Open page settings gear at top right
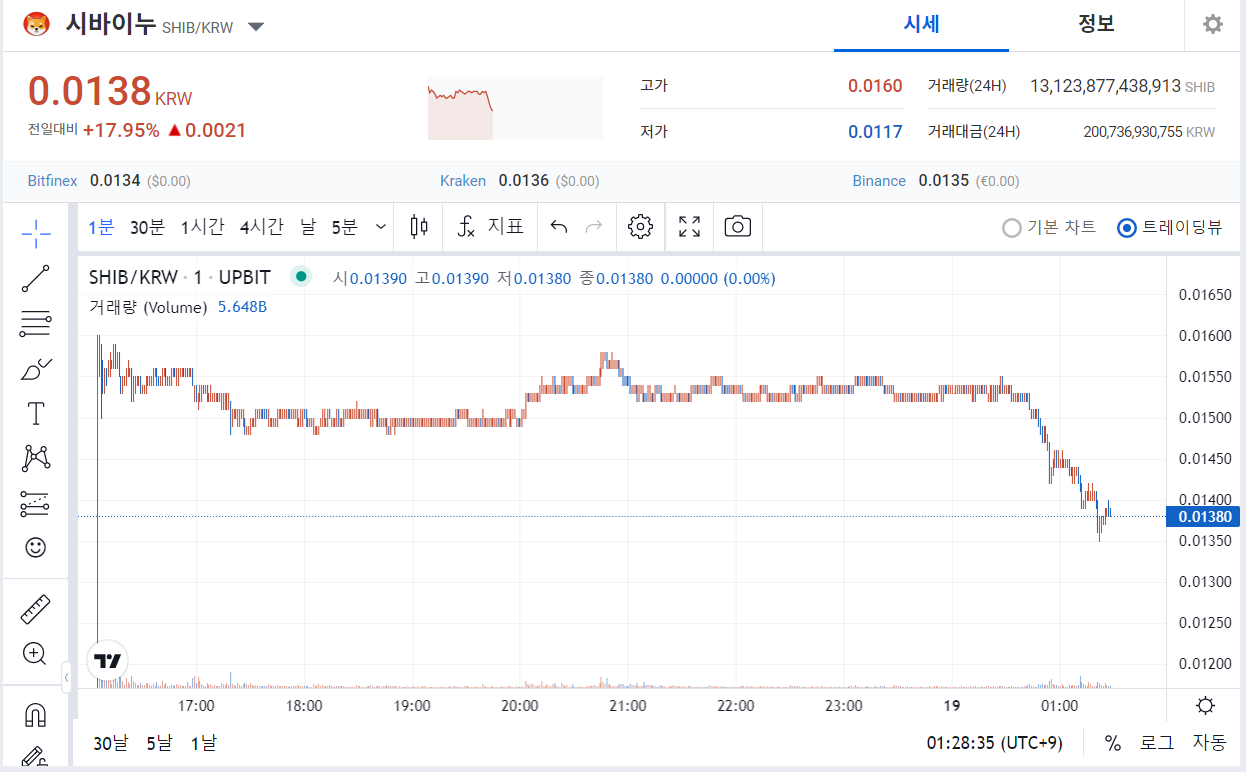1246x772 pixels. 1213,24
